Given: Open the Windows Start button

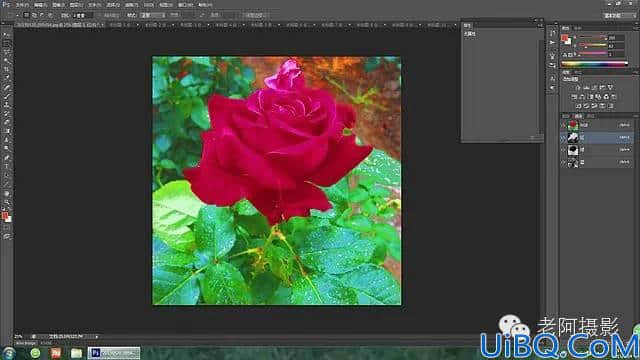Looking at the screenshot, I should 8,353.
